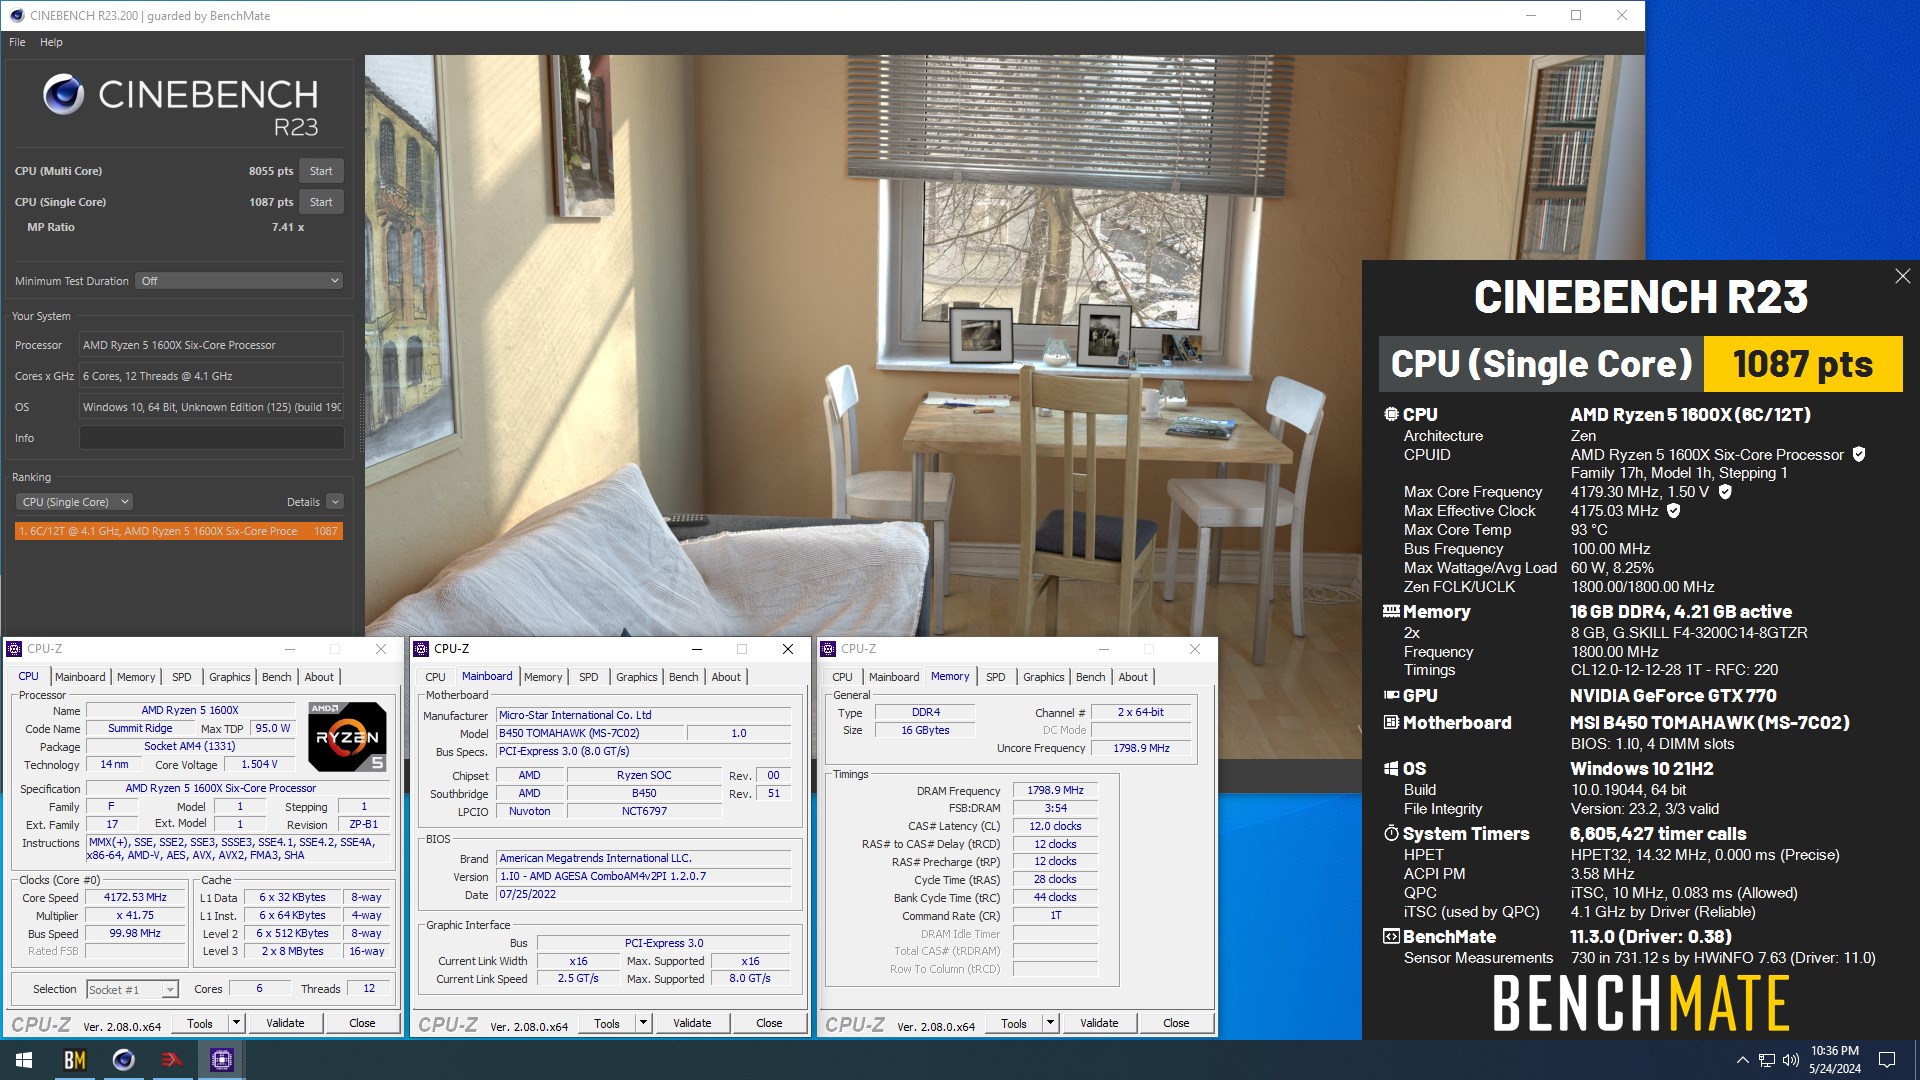Open network settings from the tray
Viewport: 1920px width, 1080px height.
click(x=1767, y=1060)
